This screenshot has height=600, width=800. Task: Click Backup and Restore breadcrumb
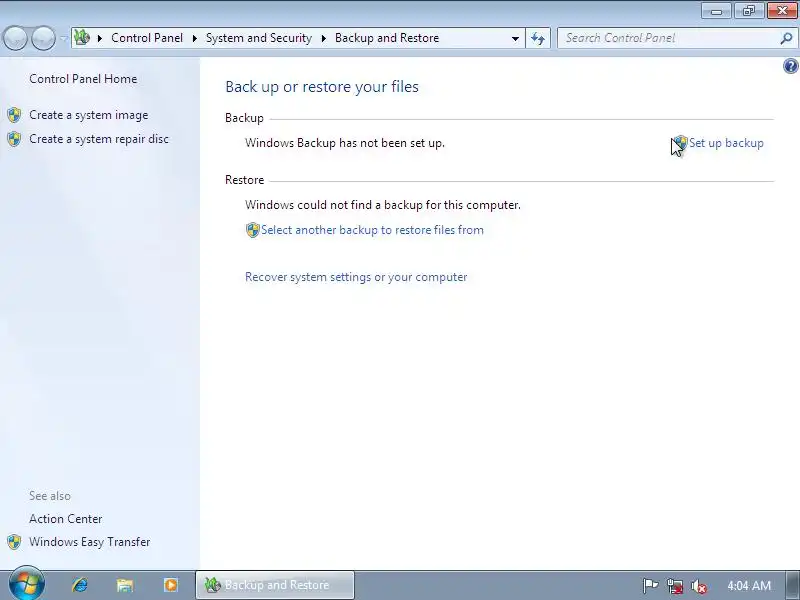click(387, 38)
